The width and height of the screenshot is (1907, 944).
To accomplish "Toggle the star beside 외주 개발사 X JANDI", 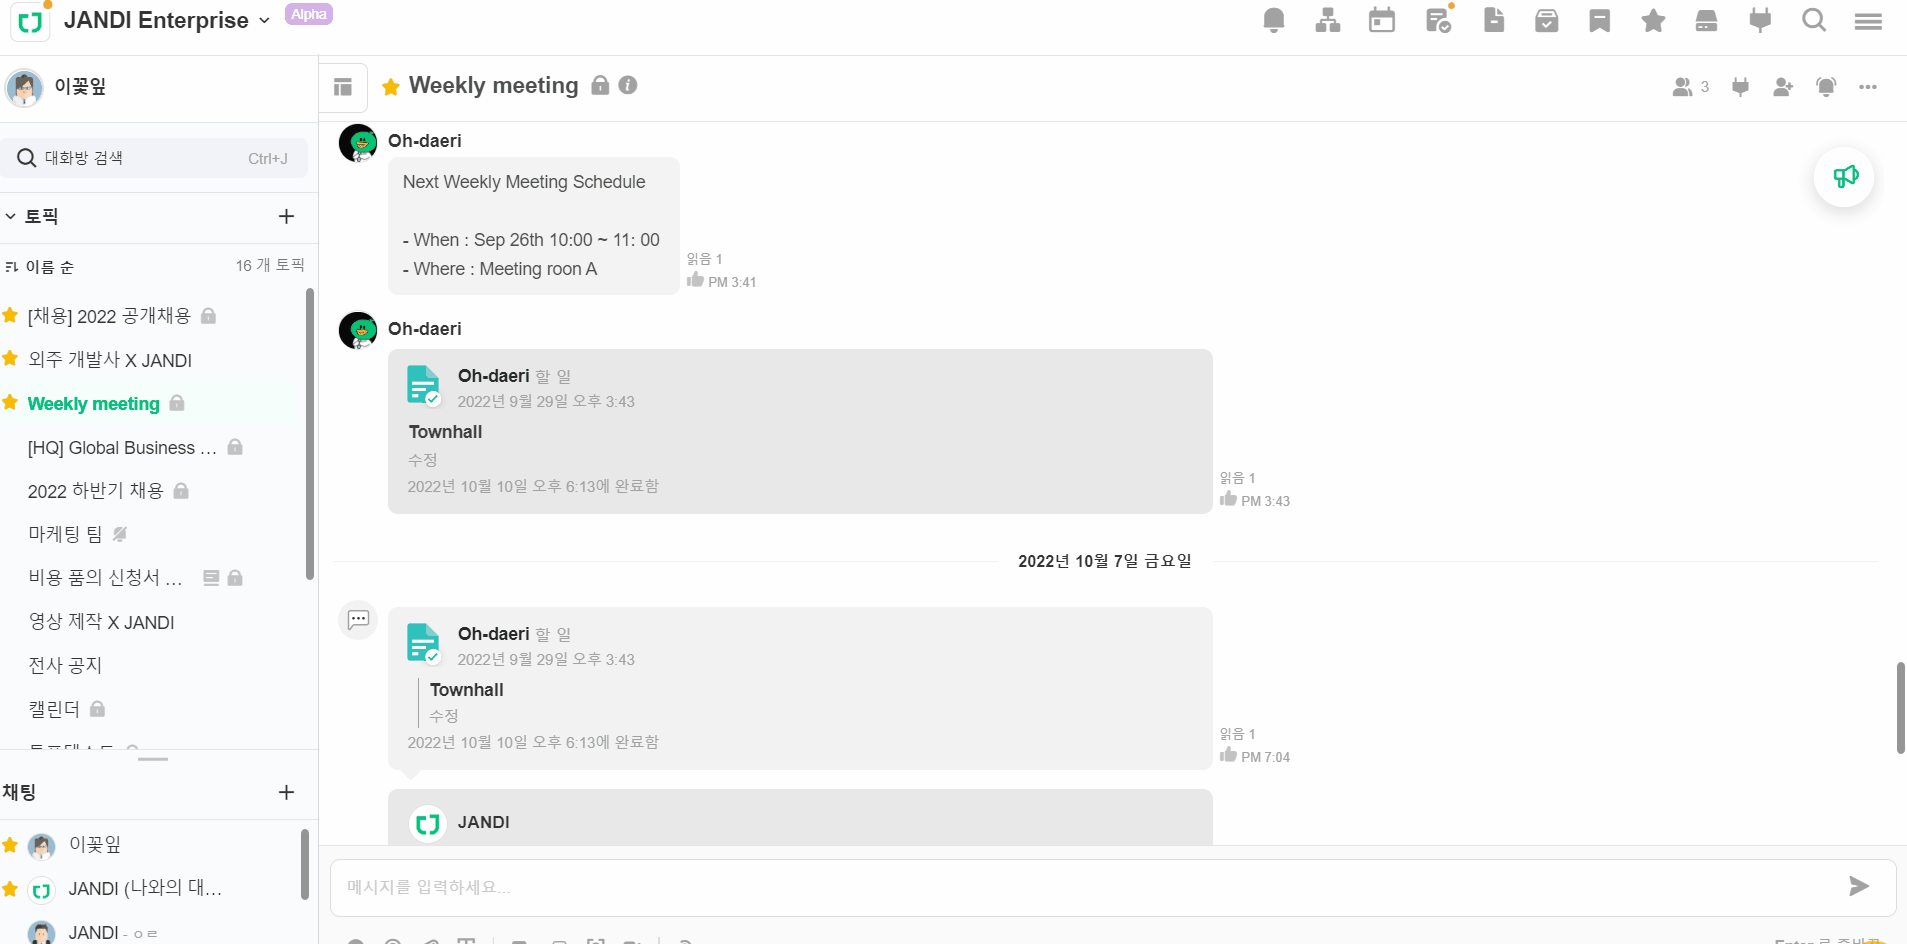I will [11, 359].
